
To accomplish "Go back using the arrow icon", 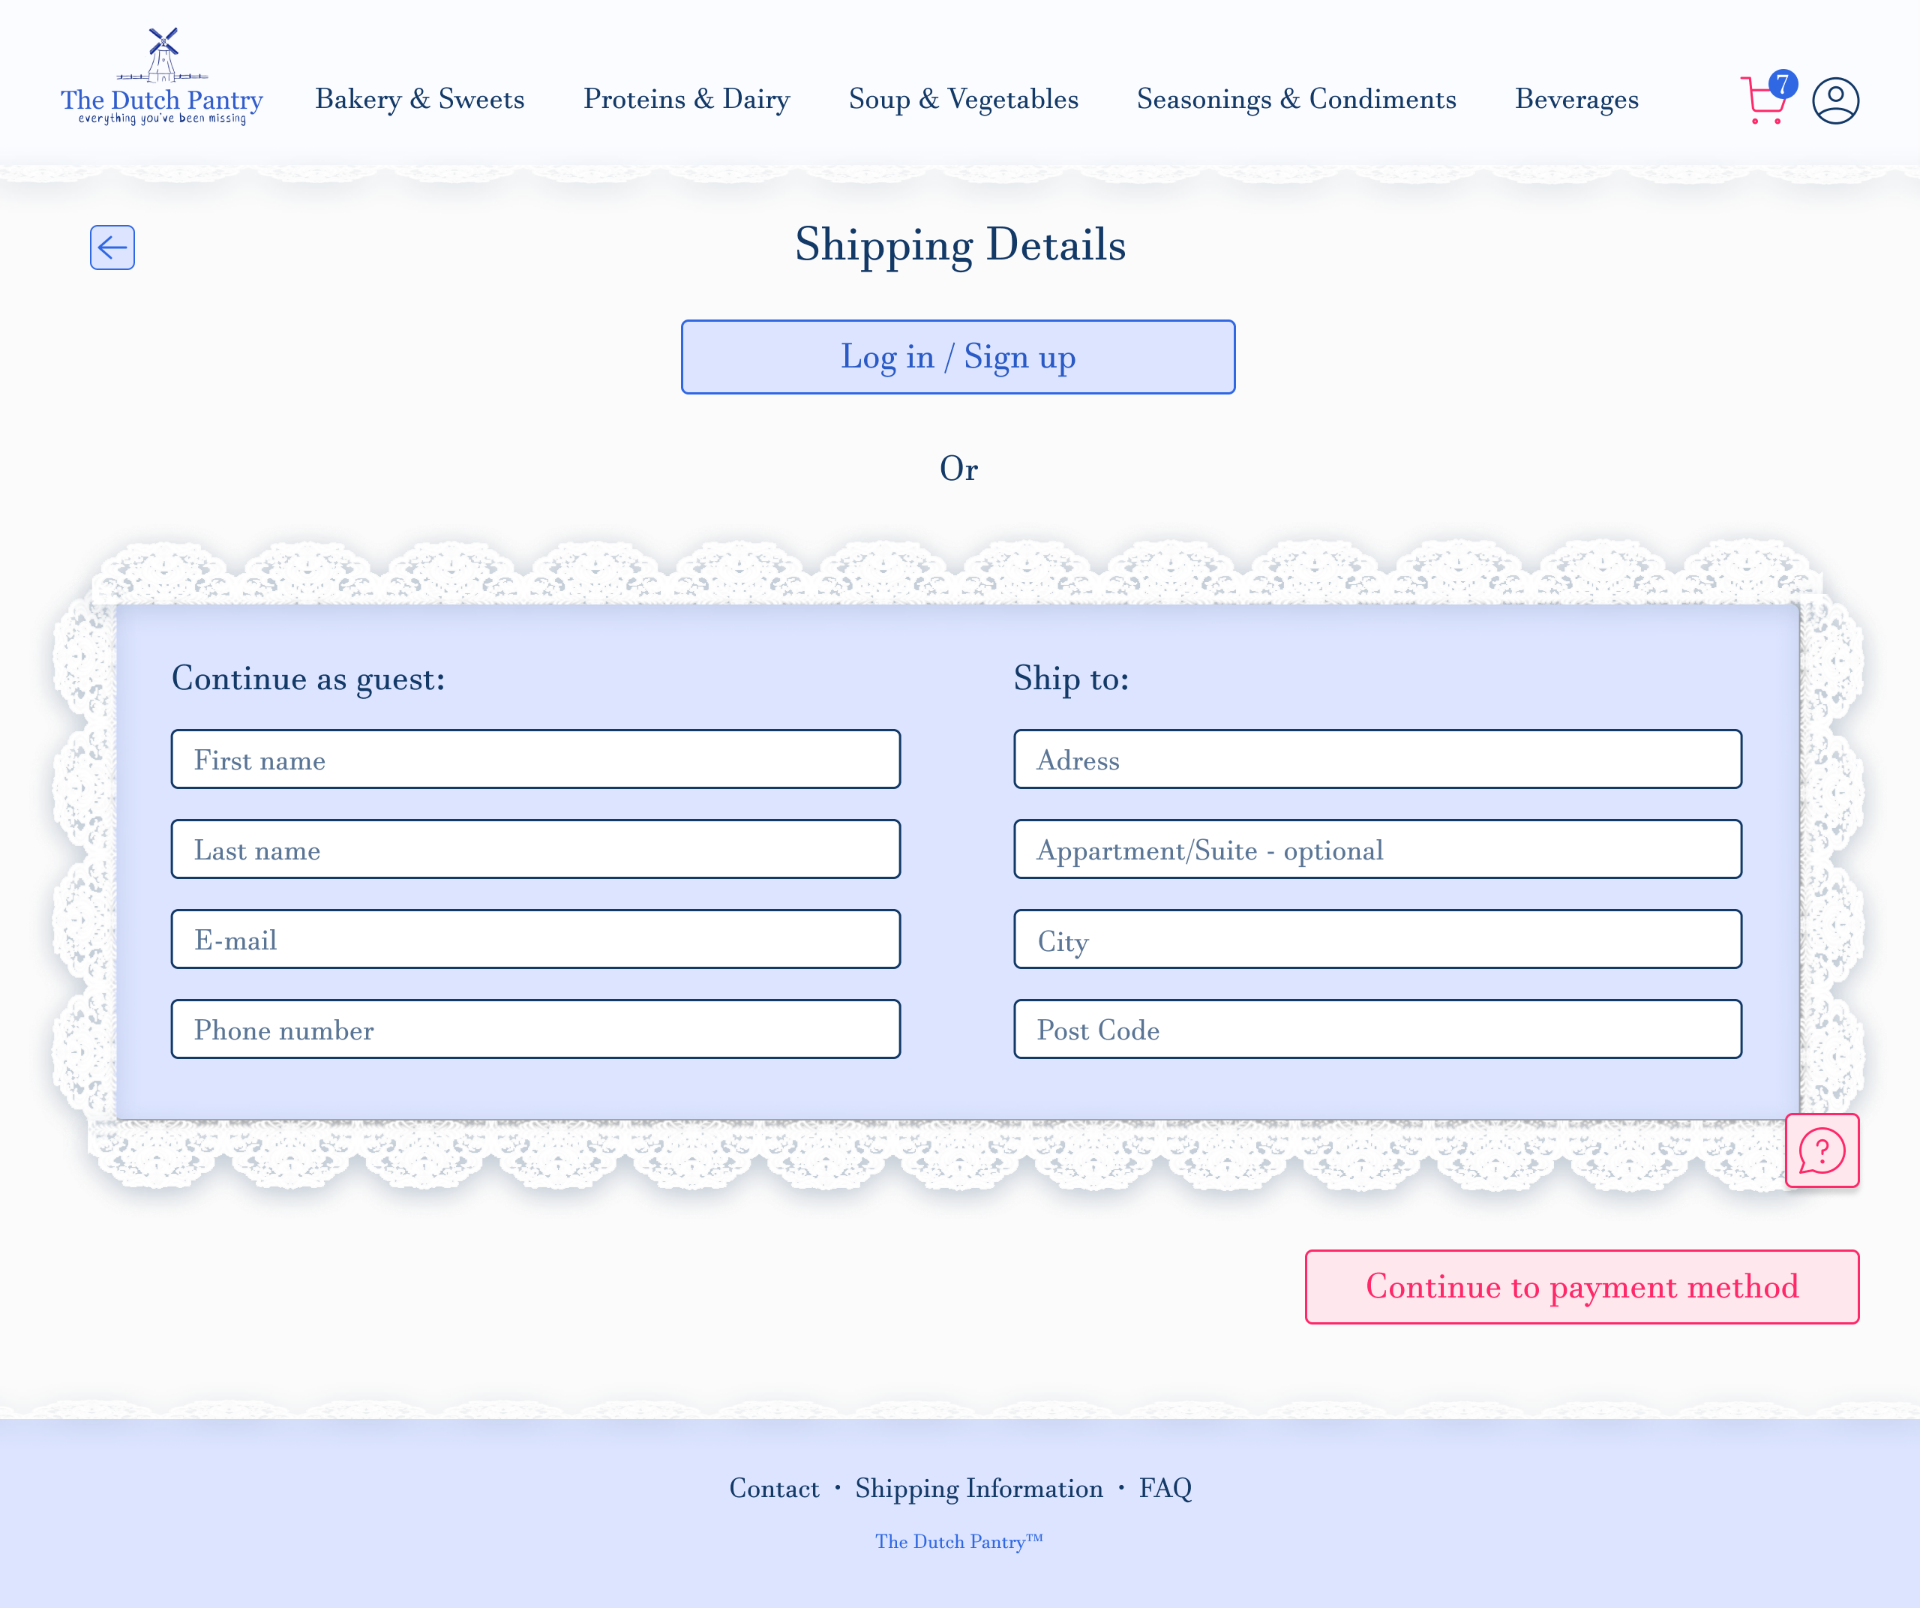I will coord(112,247).
